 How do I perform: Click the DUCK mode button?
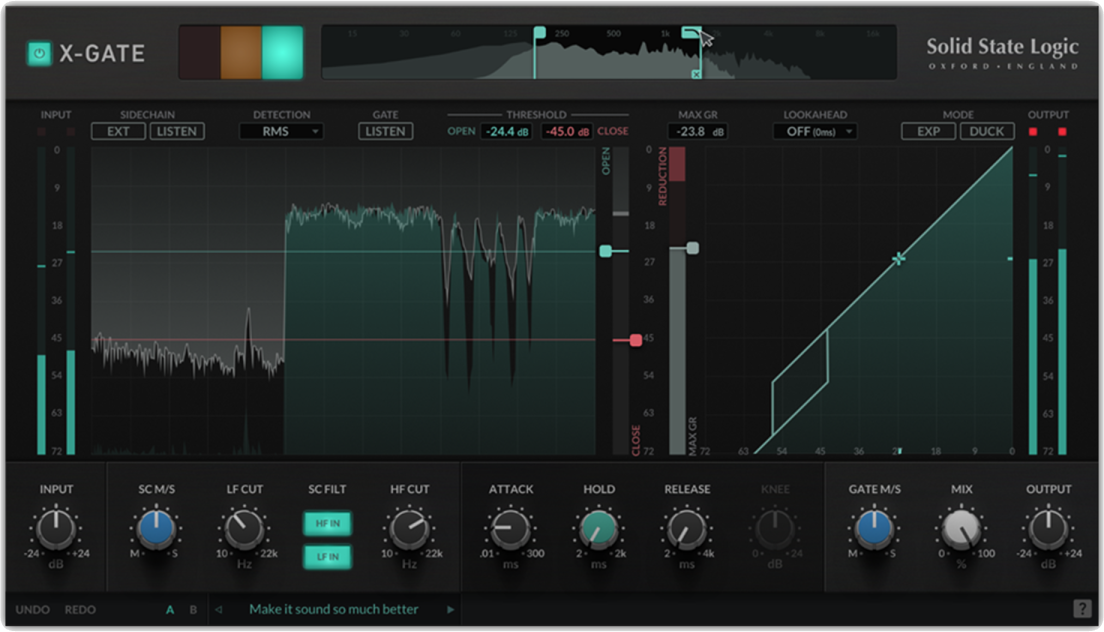(x=987, y=131)
